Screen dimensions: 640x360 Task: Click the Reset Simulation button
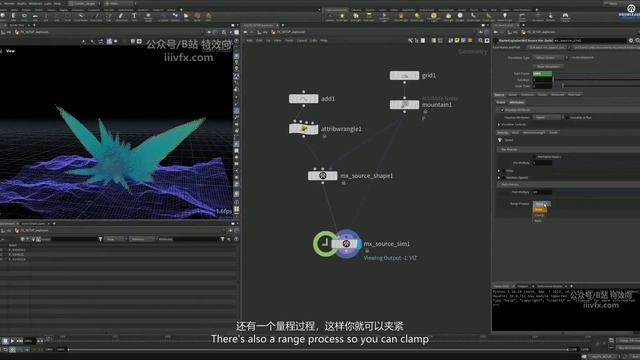pyautogui.click(x=548, y=66)
